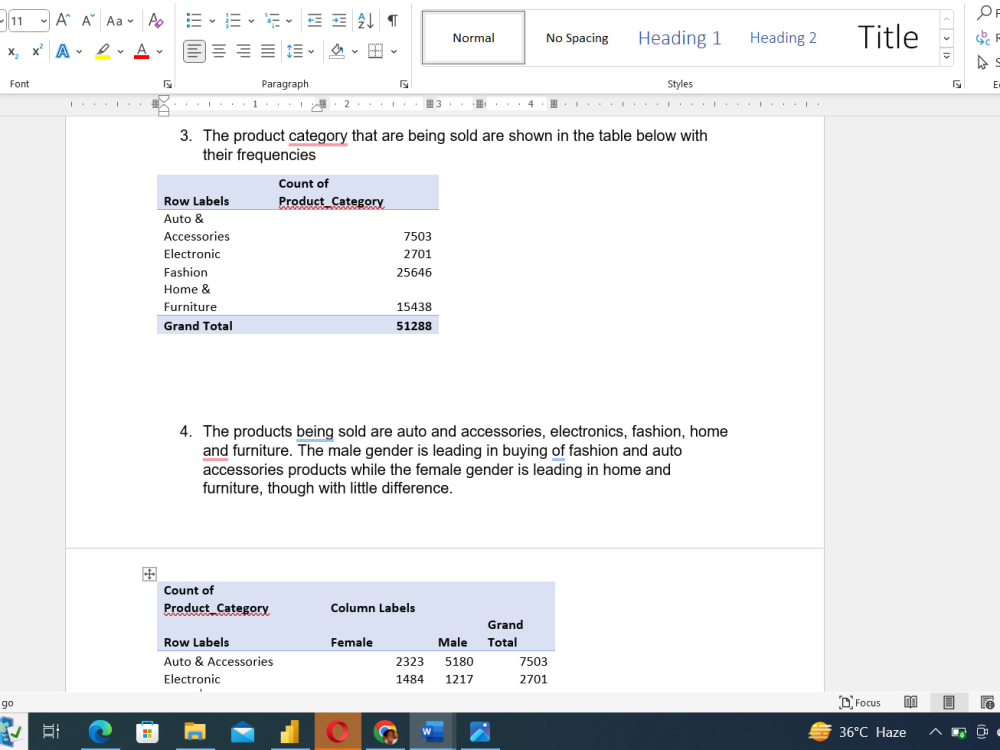This screenshot has width=1000, height=750.
Task: Increase font size with Grow Font
Action: [62, 20]
